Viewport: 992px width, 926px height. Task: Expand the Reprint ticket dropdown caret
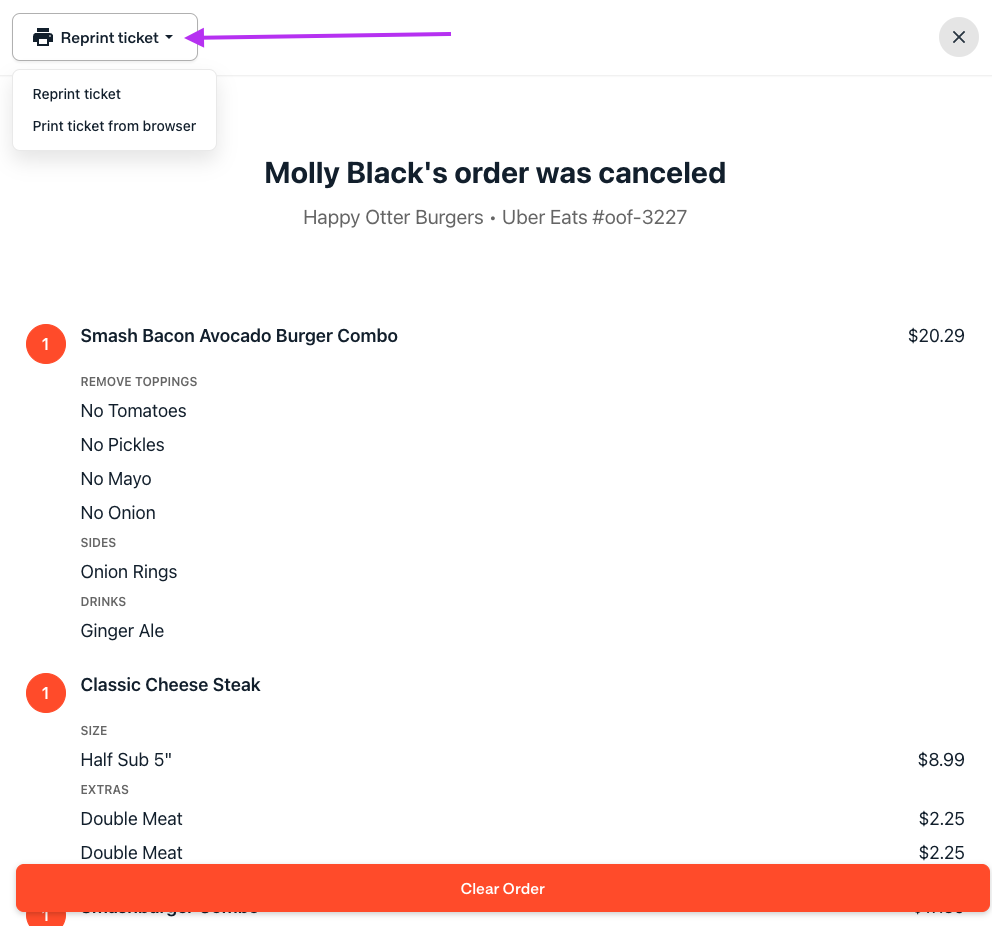pos(170,38)
